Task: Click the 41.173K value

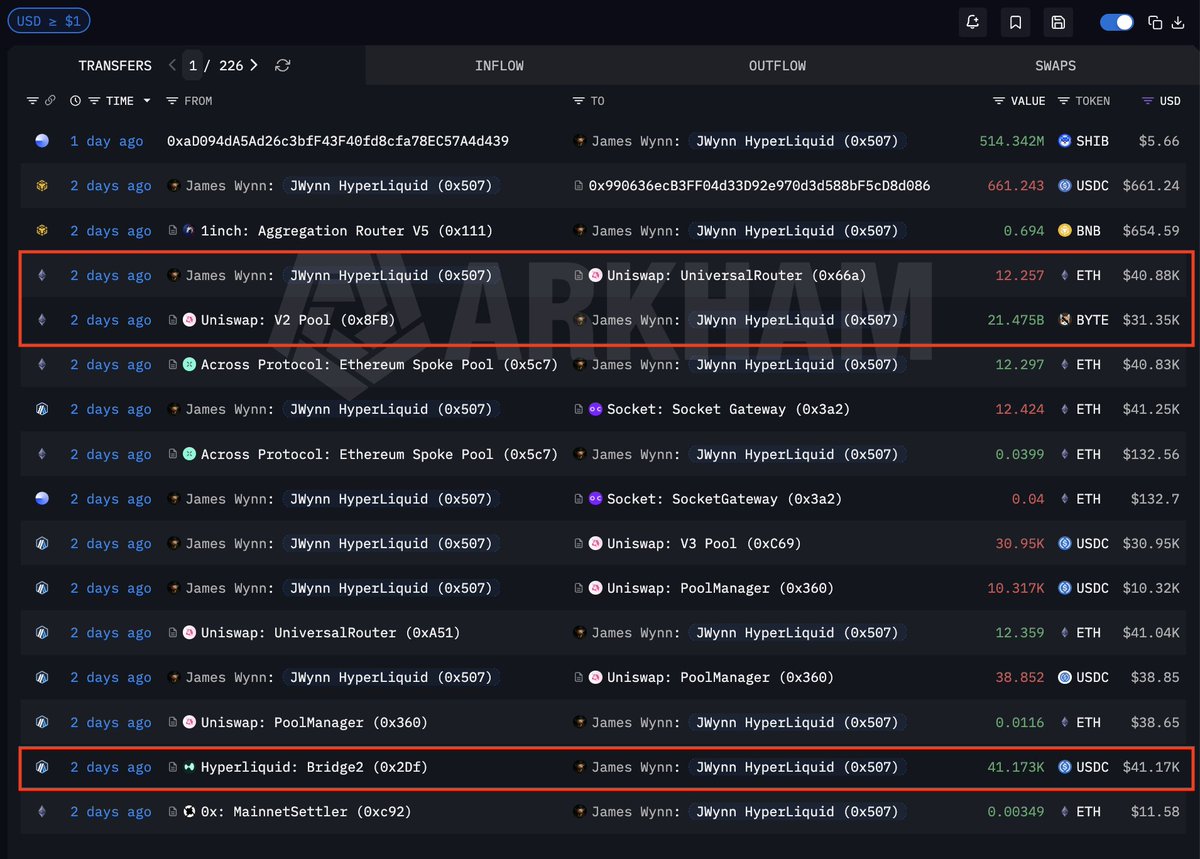Action: pos(1016,767)
